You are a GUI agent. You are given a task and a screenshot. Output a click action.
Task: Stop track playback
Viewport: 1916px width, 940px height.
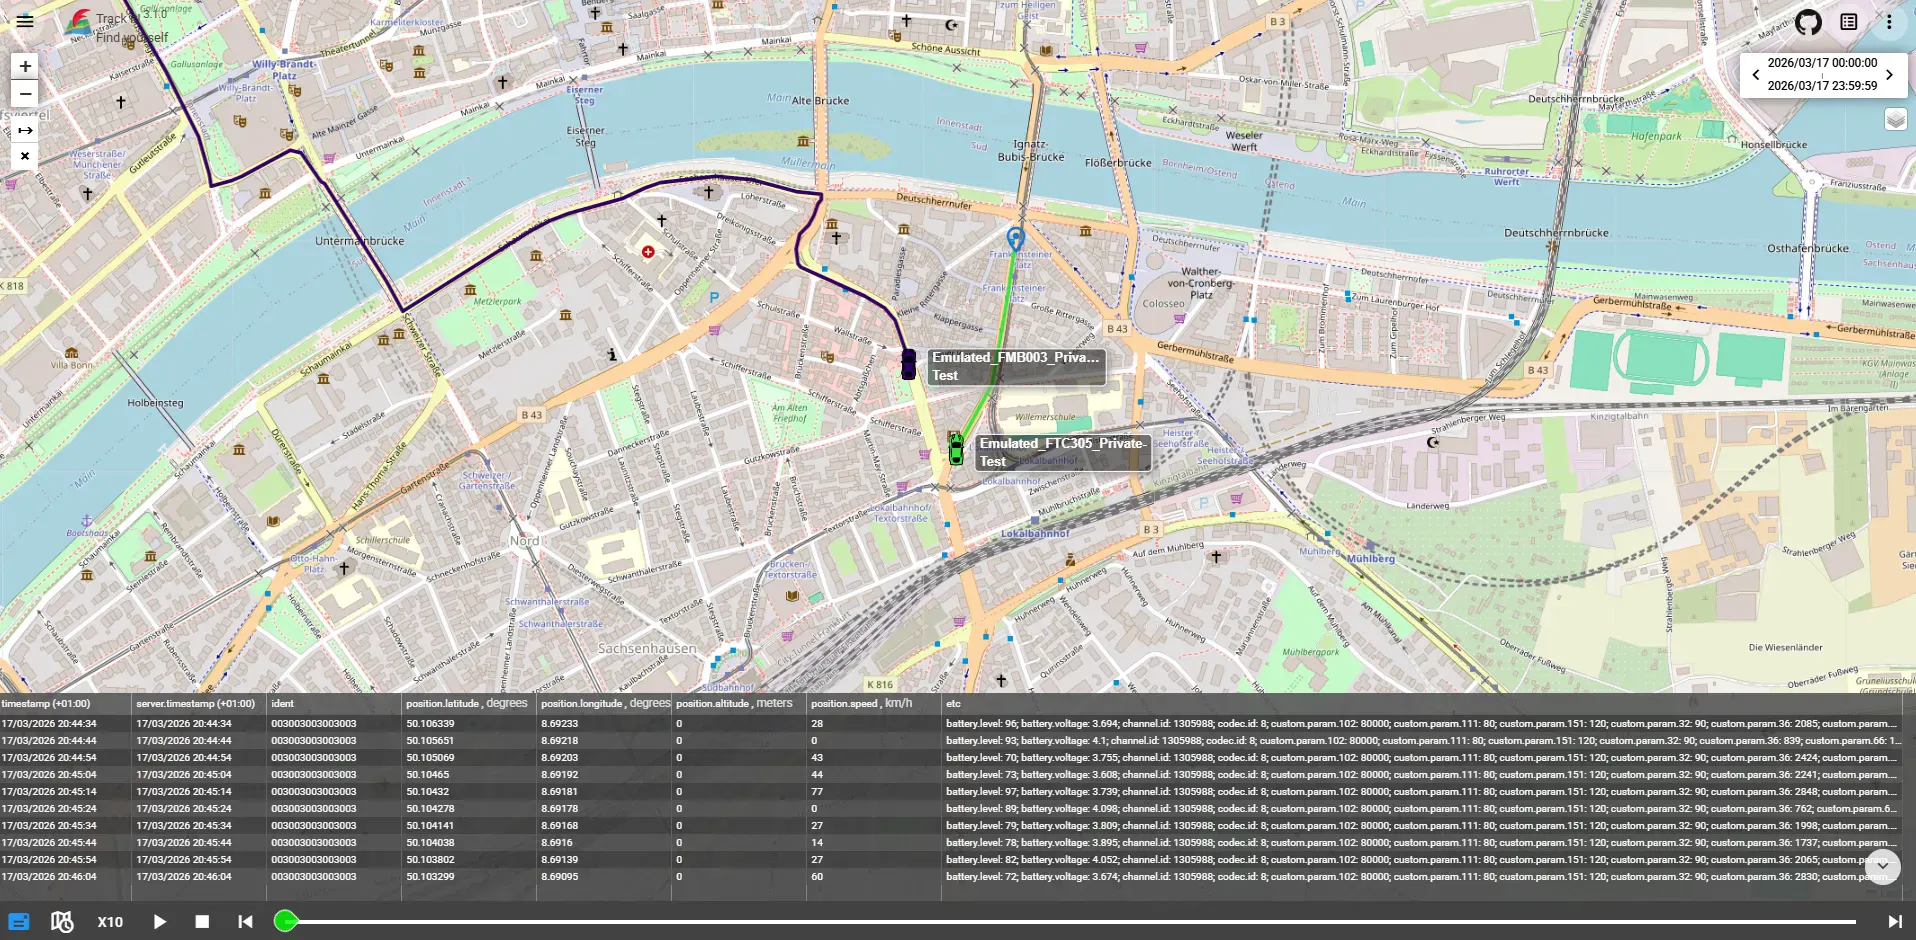coord(202,922)
